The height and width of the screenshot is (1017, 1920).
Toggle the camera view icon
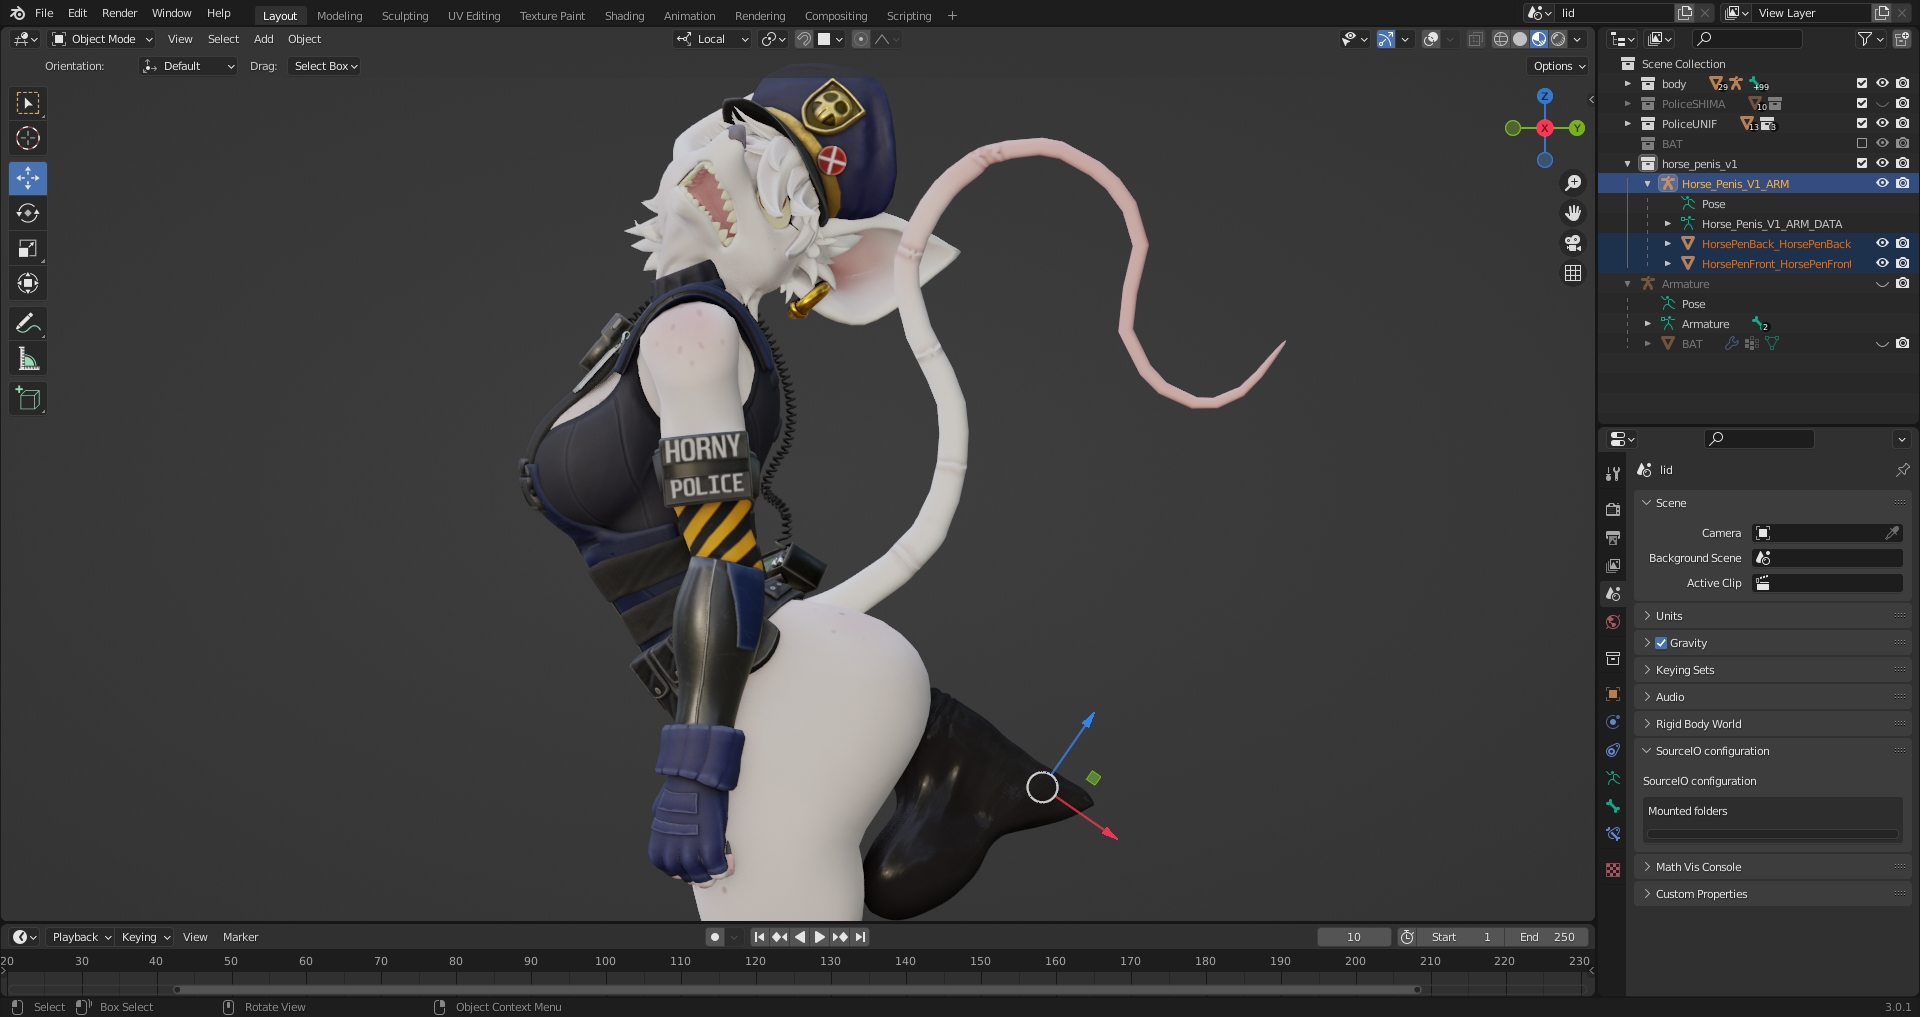click(1573, 243)
